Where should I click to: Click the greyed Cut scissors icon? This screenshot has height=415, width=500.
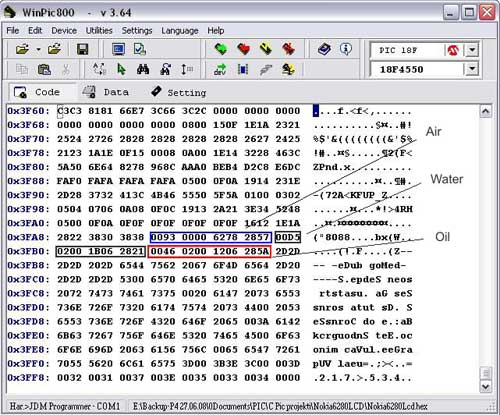pos(66,69)
